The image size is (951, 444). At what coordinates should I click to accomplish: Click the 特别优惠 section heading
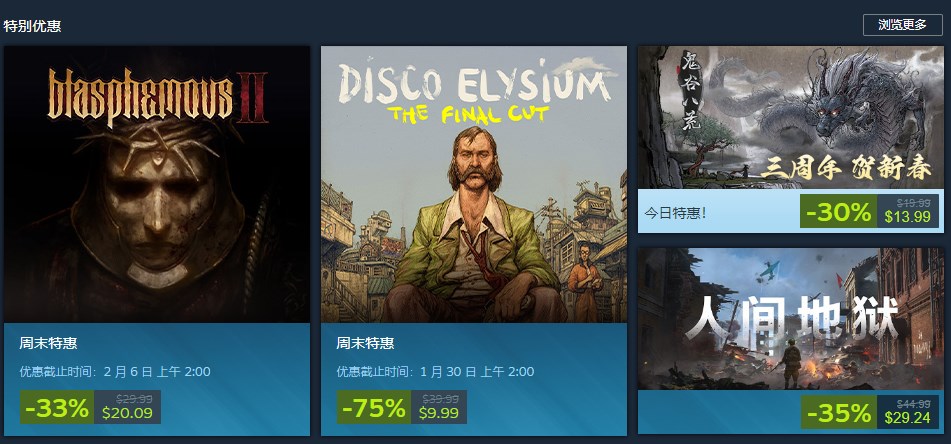pos(32,26)
